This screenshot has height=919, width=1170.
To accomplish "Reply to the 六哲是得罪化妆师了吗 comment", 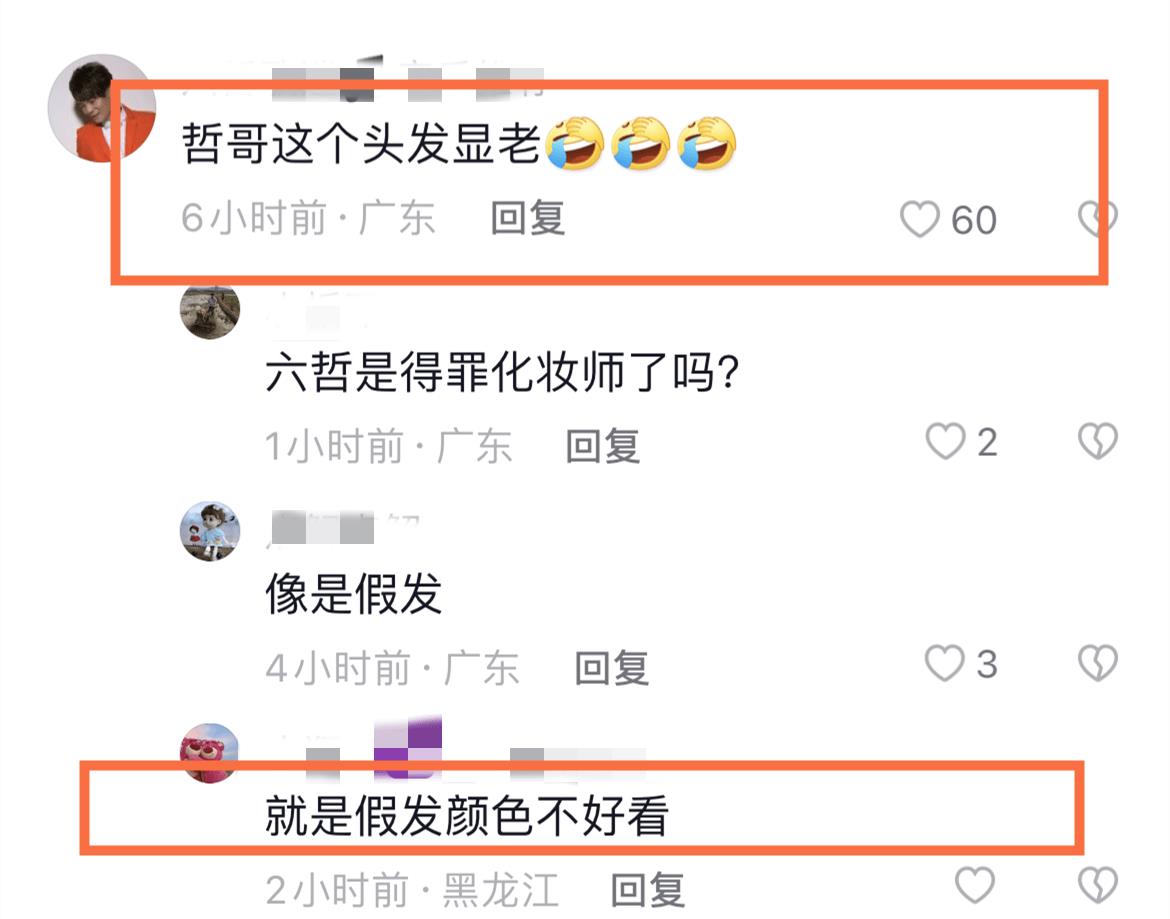I will point(603,446).
